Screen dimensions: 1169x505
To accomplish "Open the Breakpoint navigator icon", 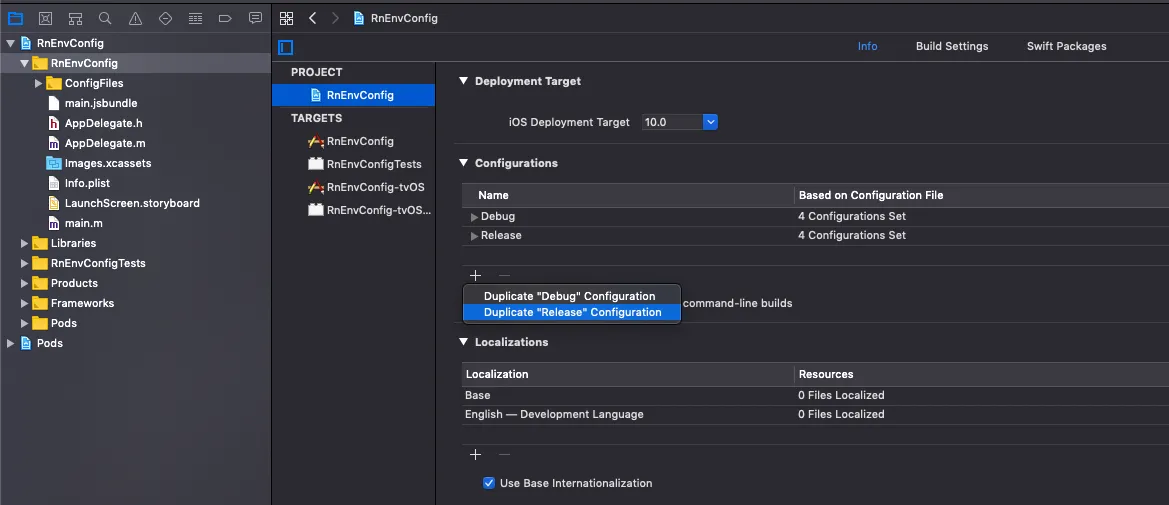I will pos(225,18).
